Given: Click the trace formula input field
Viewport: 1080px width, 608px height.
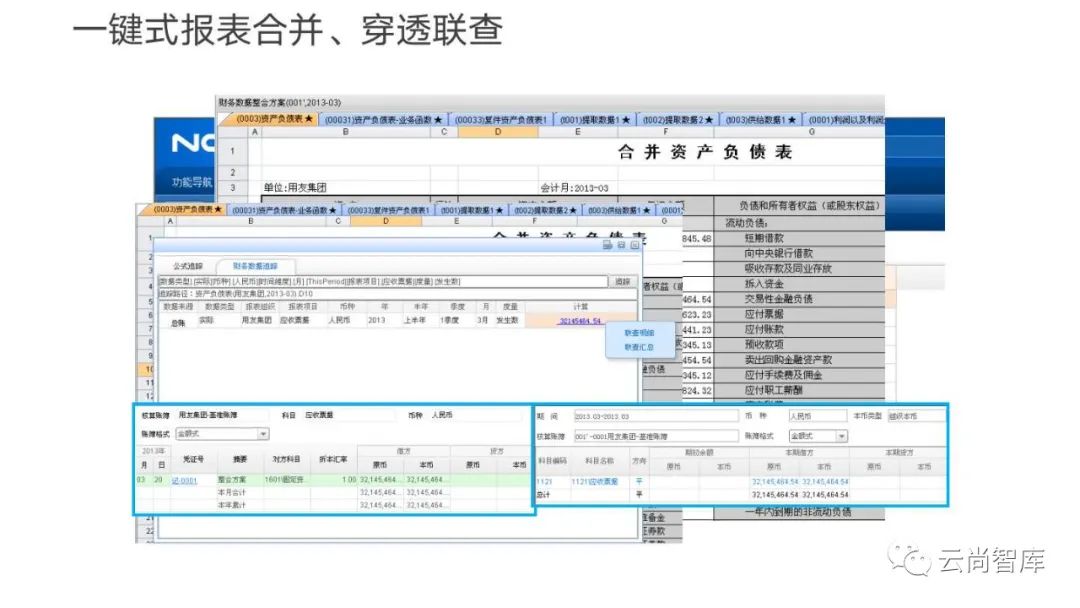Looking at the screenshot, I should (x=383, y=282).
